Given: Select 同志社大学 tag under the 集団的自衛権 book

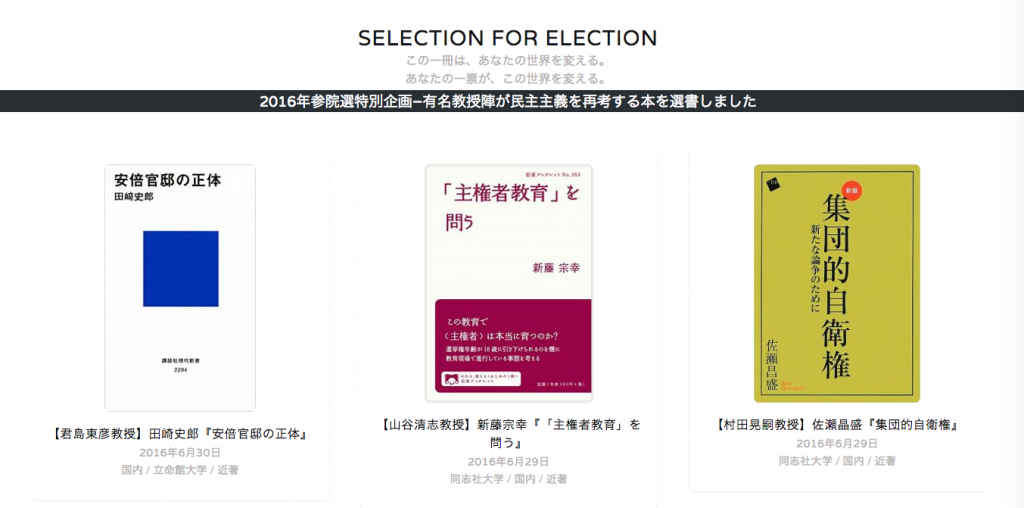Looking at the screenshot, I should (x=806, y=461).
